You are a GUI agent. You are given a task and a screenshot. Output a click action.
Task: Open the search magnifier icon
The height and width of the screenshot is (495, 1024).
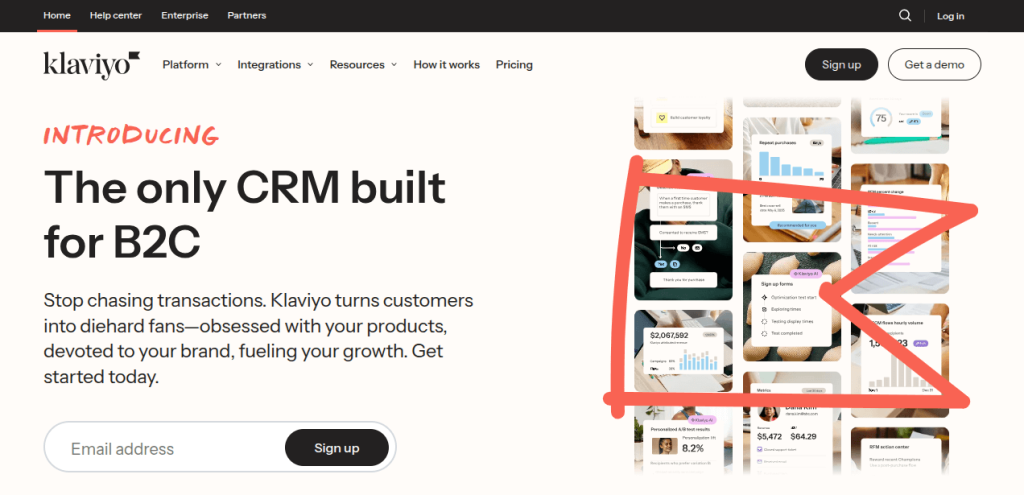904,16
